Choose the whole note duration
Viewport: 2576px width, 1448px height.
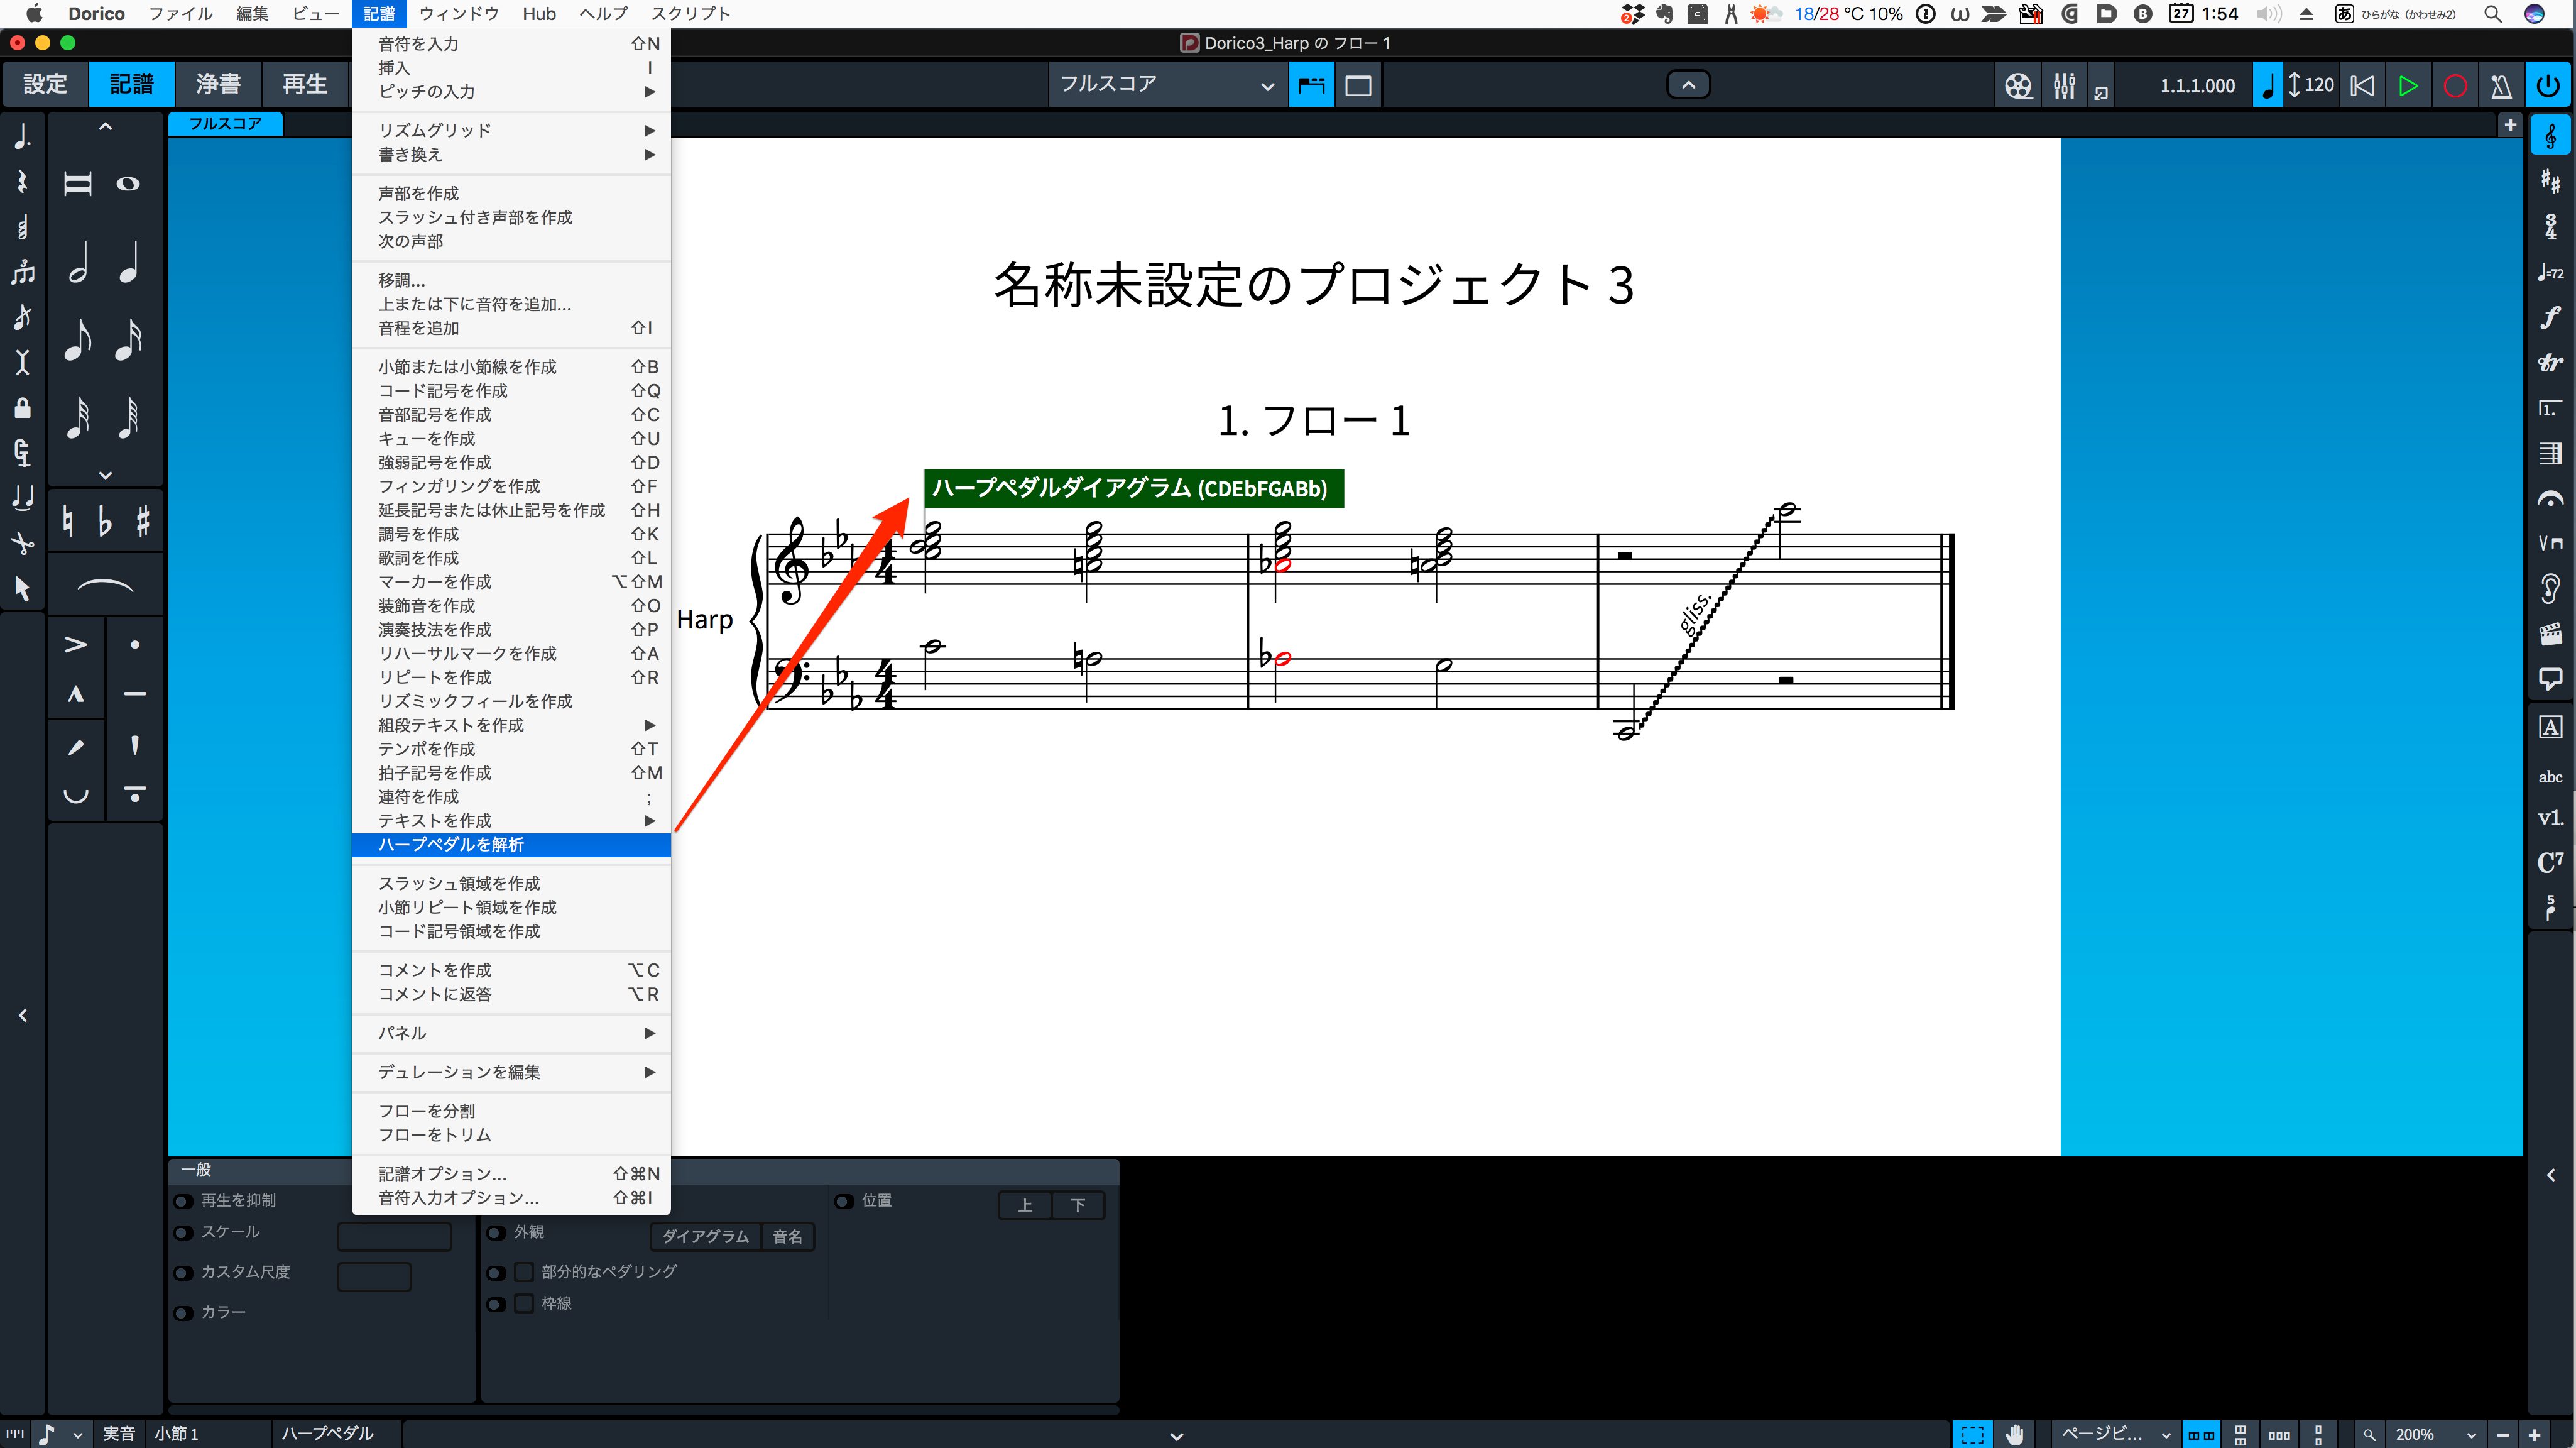(128, 184)
